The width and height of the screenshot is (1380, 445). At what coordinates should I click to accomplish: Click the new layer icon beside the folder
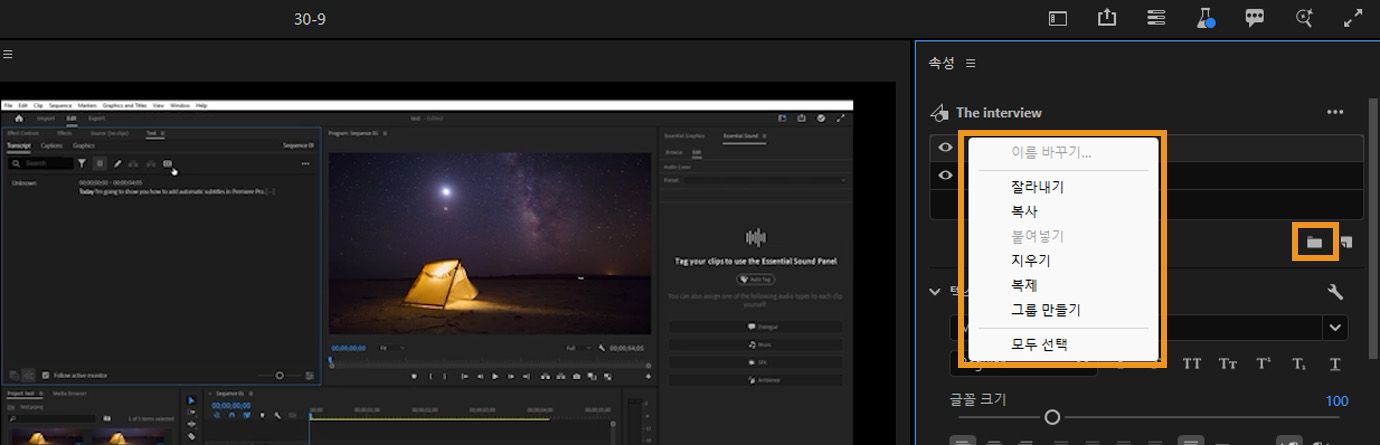pos(1347,242)
